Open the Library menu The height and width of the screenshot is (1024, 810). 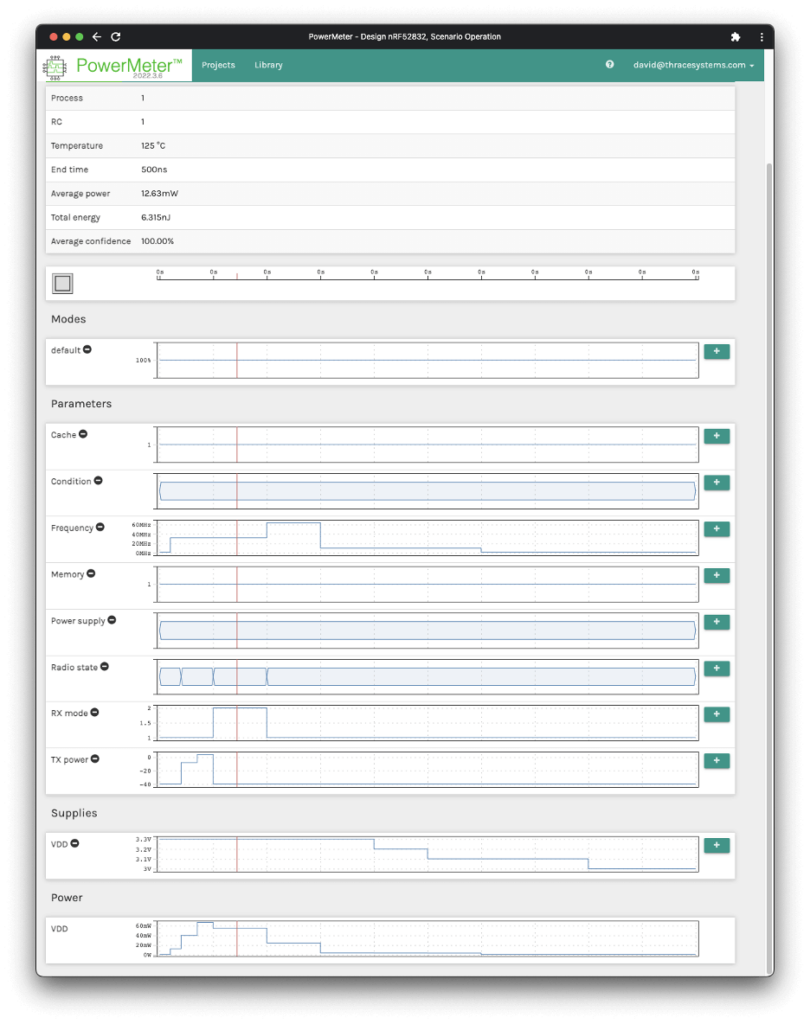point(268,65)
